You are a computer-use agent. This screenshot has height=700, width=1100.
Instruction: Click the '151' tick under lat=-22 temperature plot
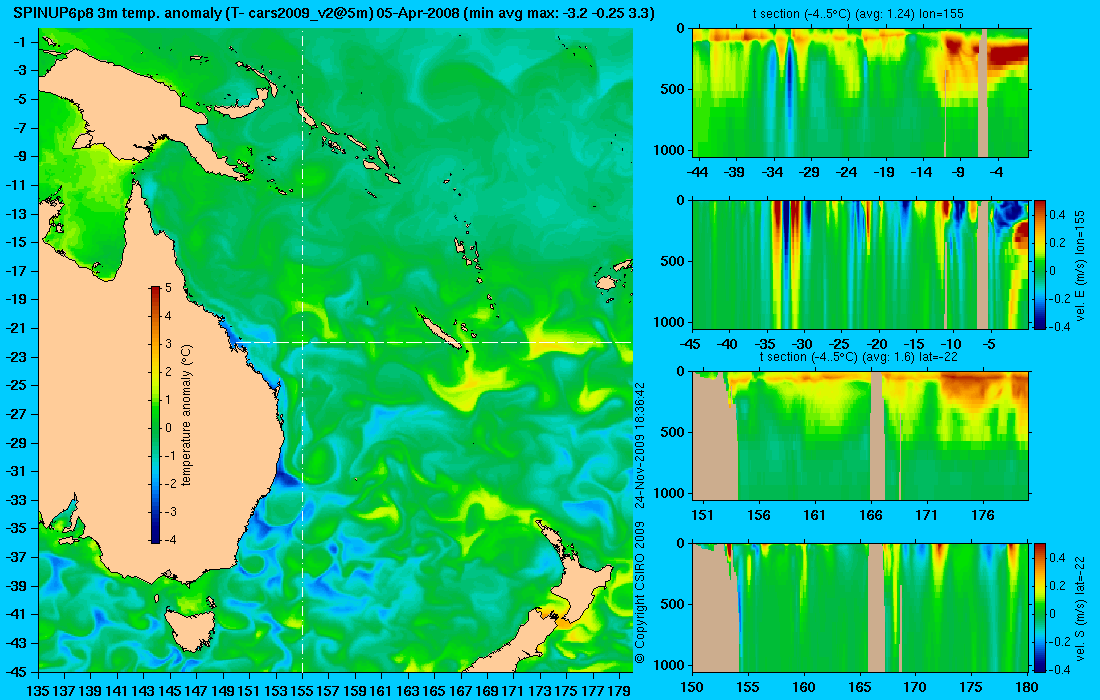coord(702,515)
